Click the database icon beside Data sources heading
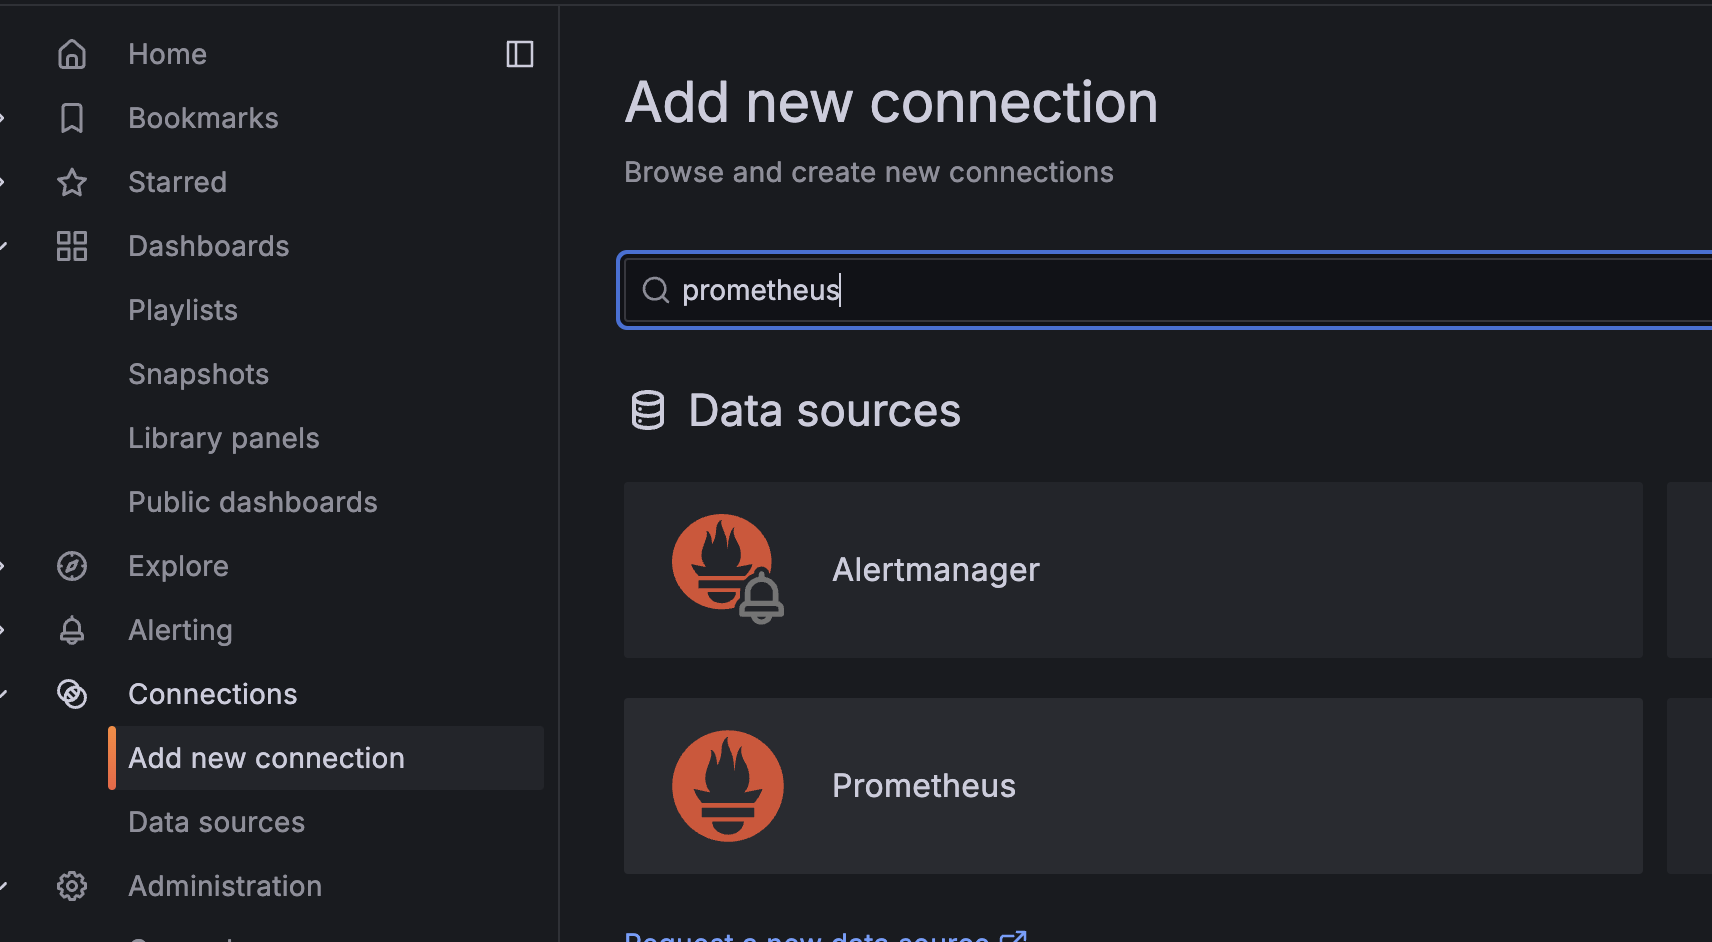Screen dimensions: 1712x942 (648, 409)
